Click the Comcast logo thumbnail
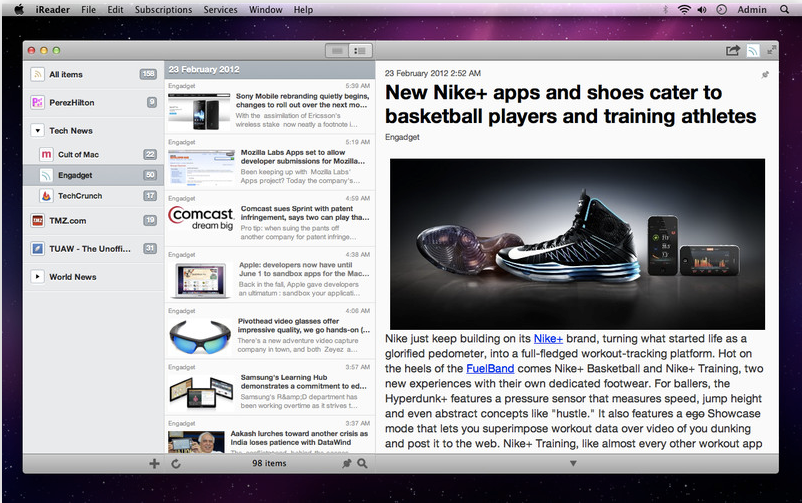802x503 pixels. pos(201,217)
